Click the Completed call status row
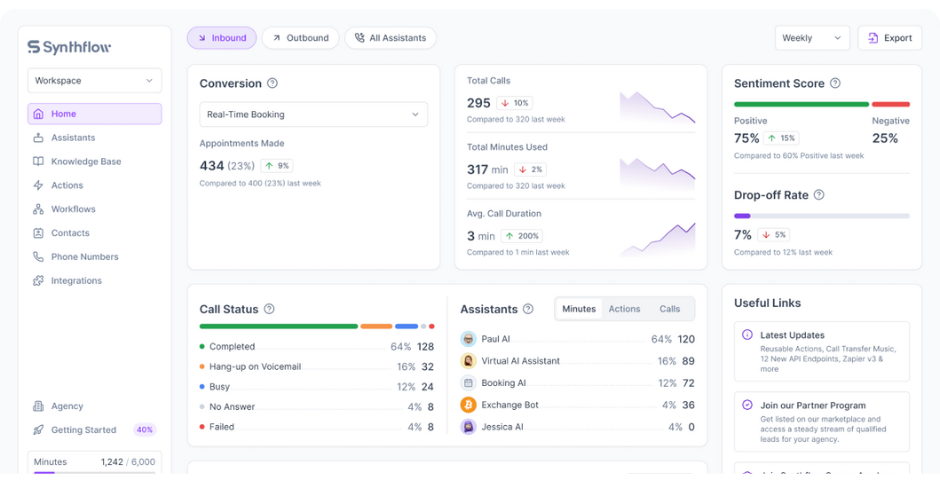 coord(317,347)
